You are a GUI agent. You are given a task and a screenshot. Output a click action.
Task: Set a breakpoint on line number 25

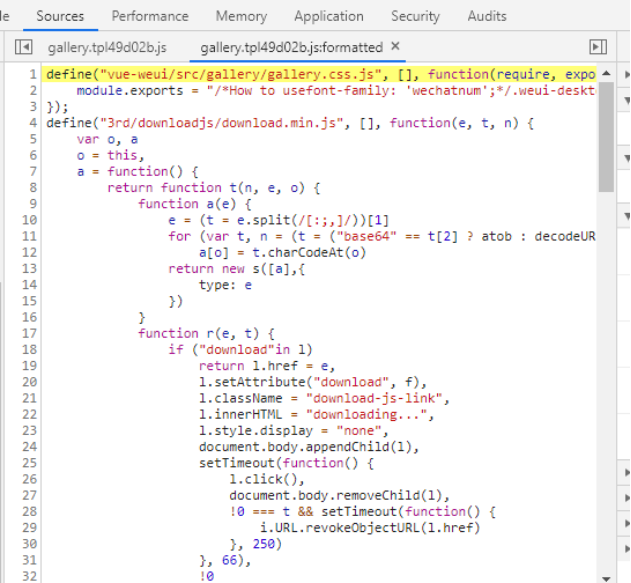(x=29, y=463)
